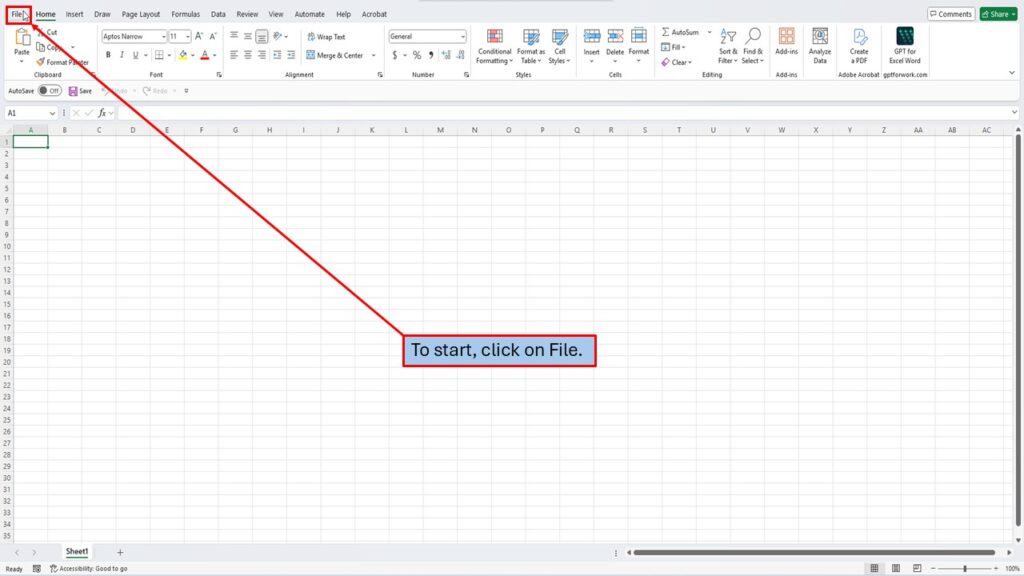Toggle Wrap Text for the cell
Viewport: 1024px width, 576px height.
click(326, 37)
